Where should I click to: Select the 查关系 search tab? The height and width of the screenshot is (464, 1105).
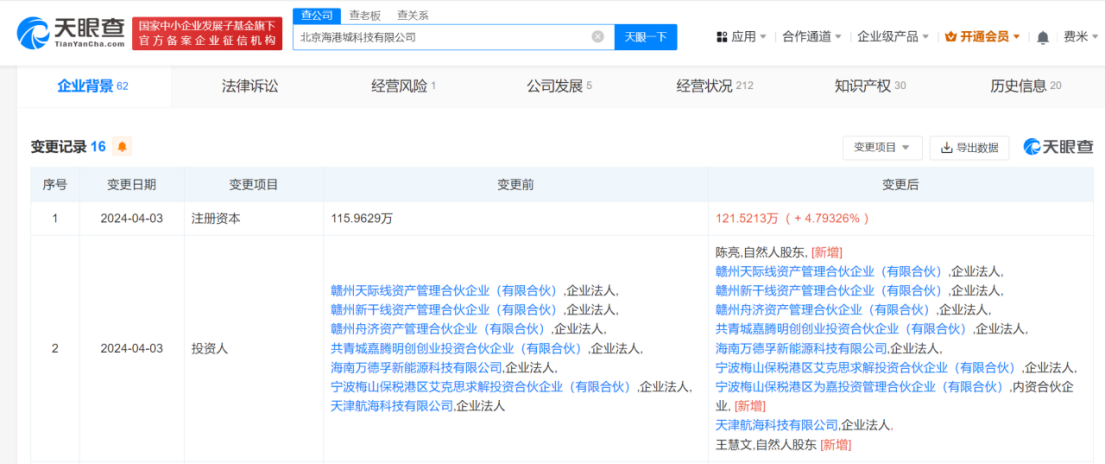[412, 15]
